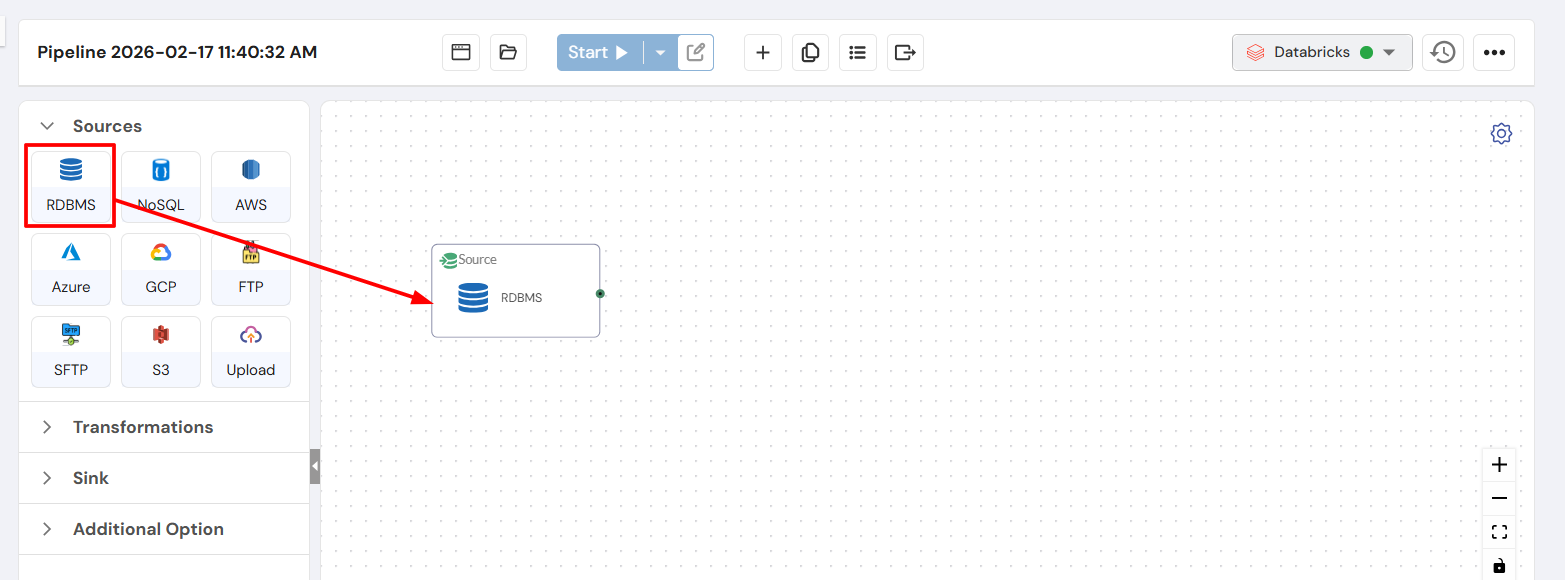Click the Upload source tile
The width and height of the screenshot is (1565, 580).
pyautogui.click(x=251, y=352)
